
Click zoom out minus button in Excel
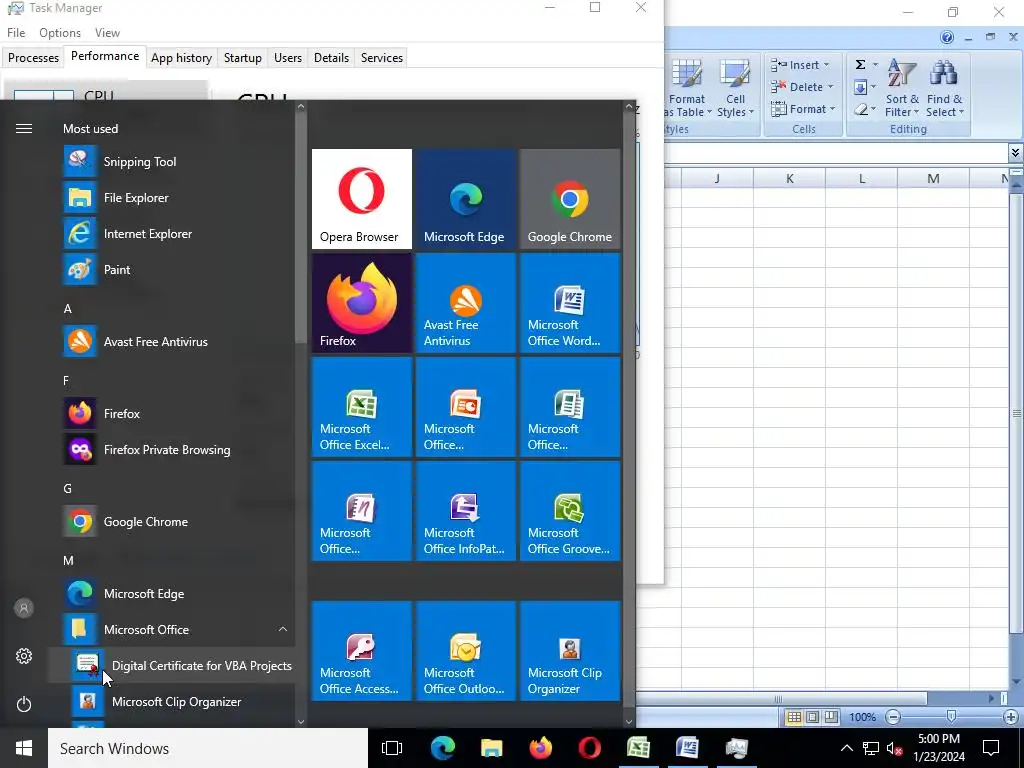point(893,717)
